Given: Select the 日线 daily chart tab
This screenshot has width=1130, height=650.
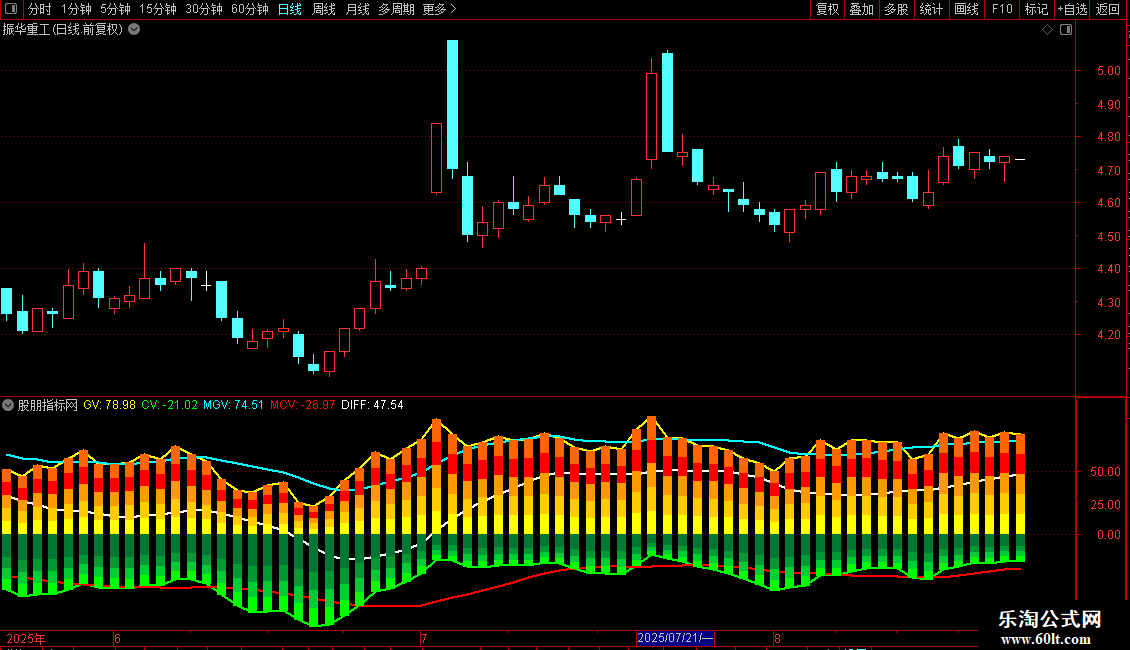Looking at the screenshot, I should (x=290, y=9).
